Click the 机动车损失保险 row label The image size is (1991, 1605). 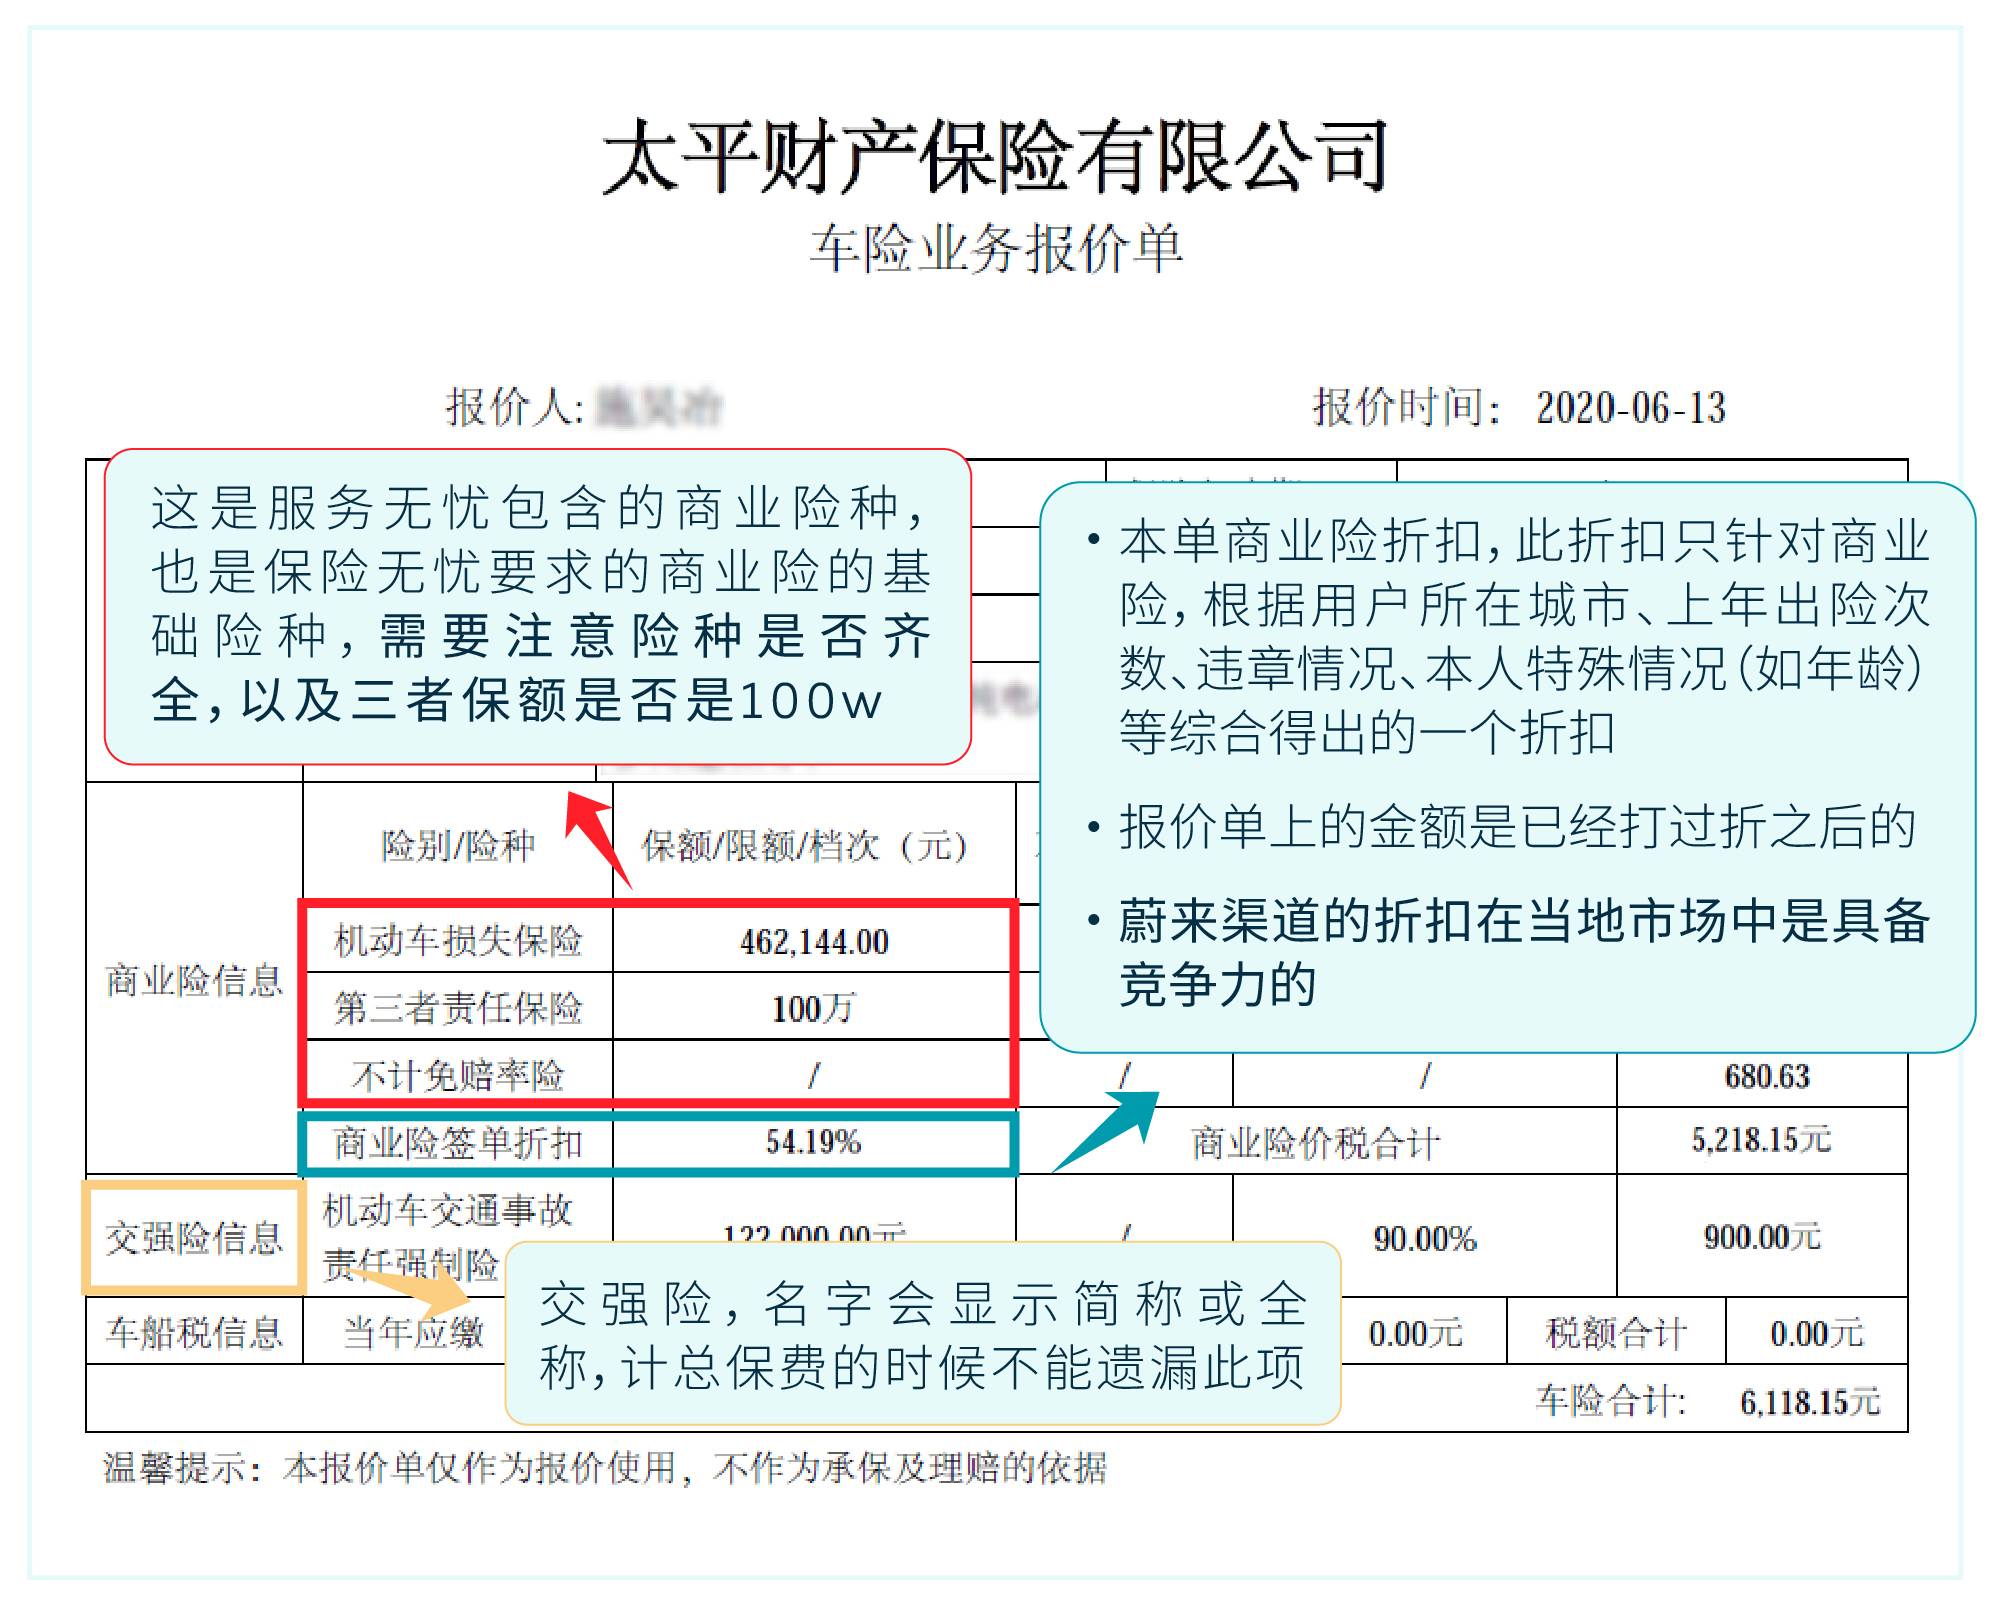coord(458,941)
